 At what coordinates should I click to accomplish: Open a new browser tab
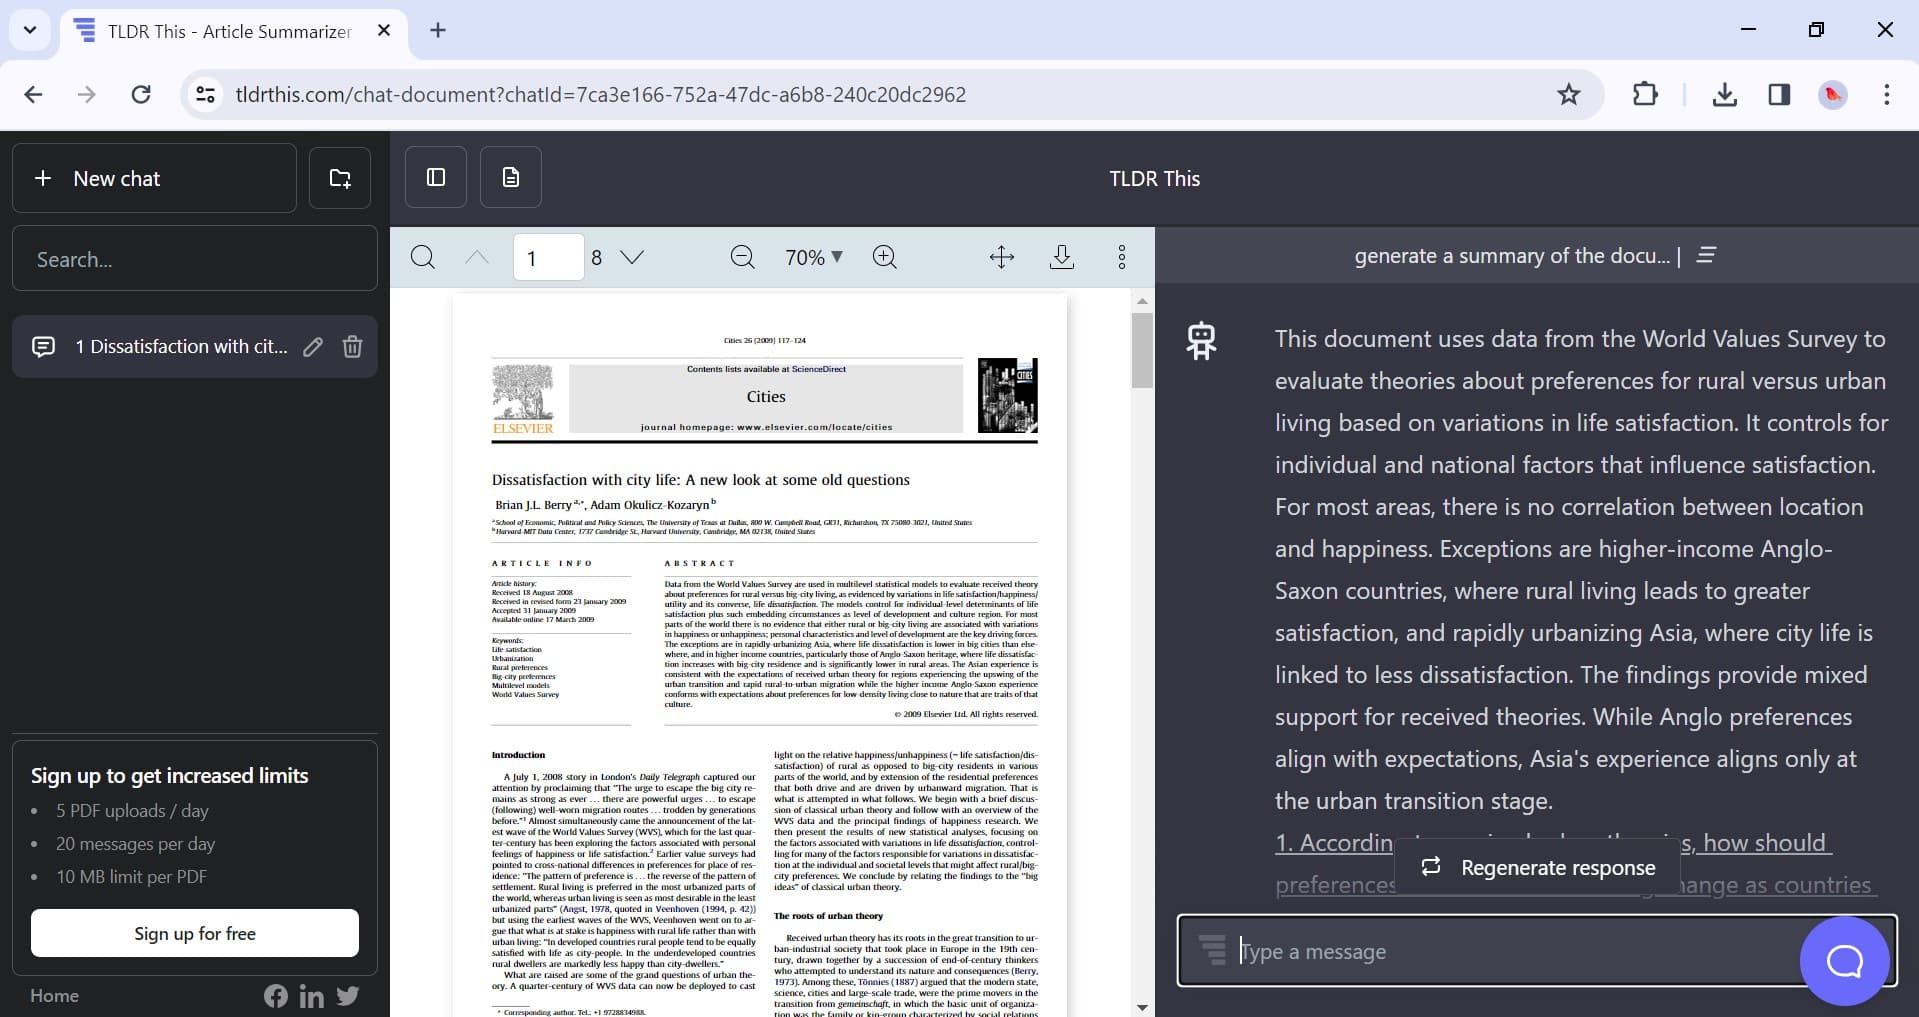click(x=438, y=30)
